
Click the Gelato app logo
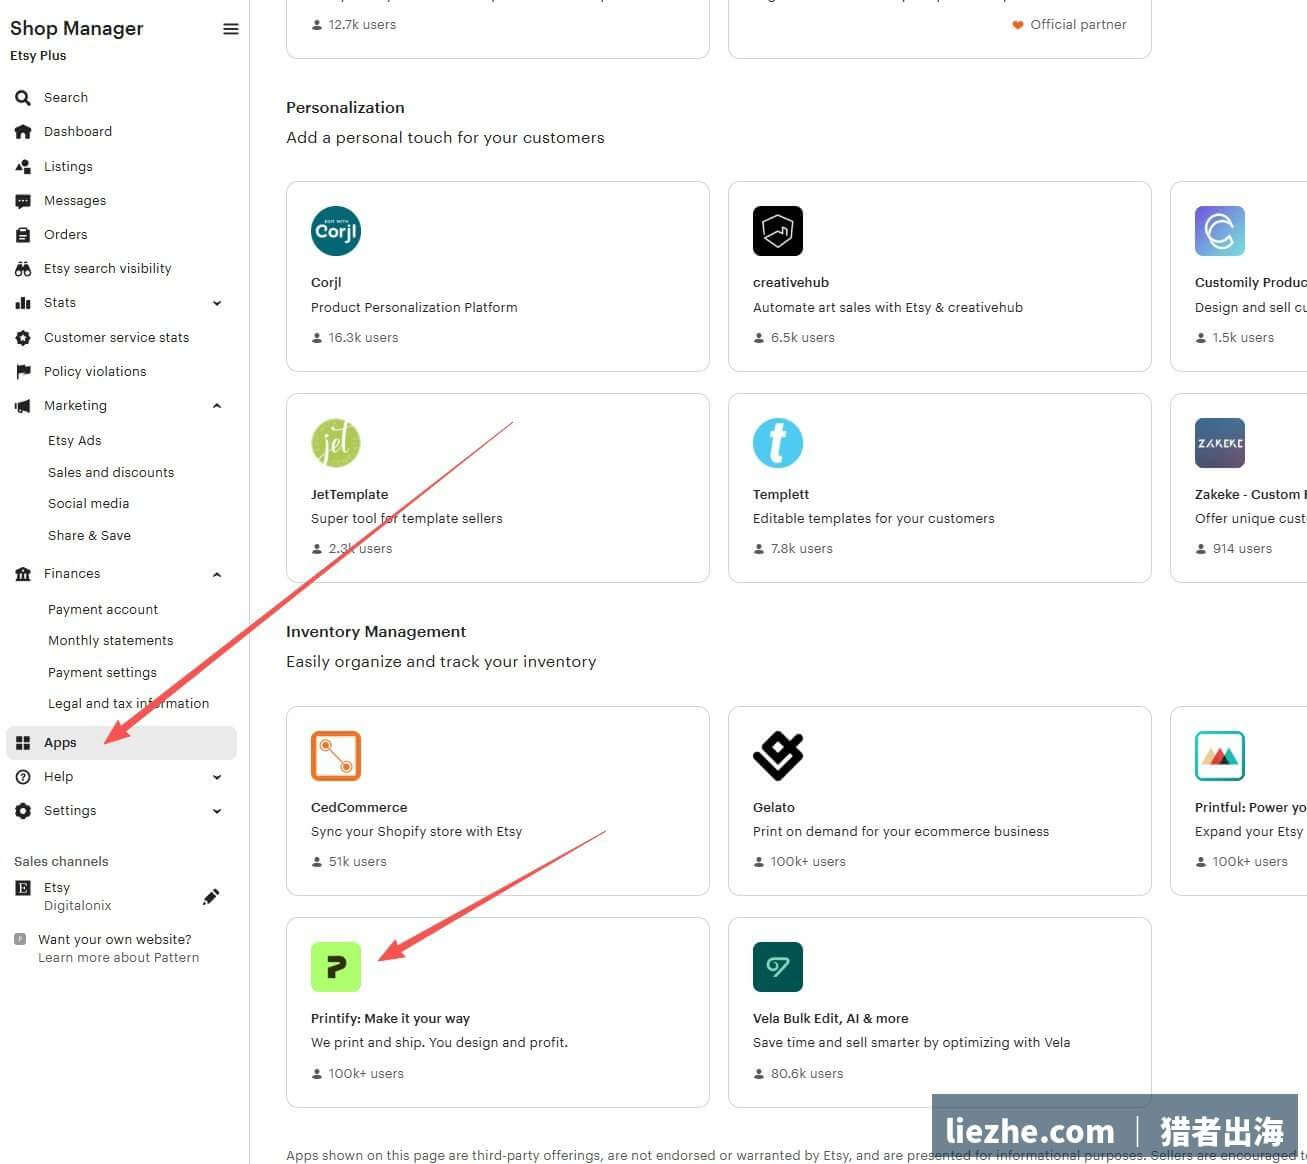(778, 756)
